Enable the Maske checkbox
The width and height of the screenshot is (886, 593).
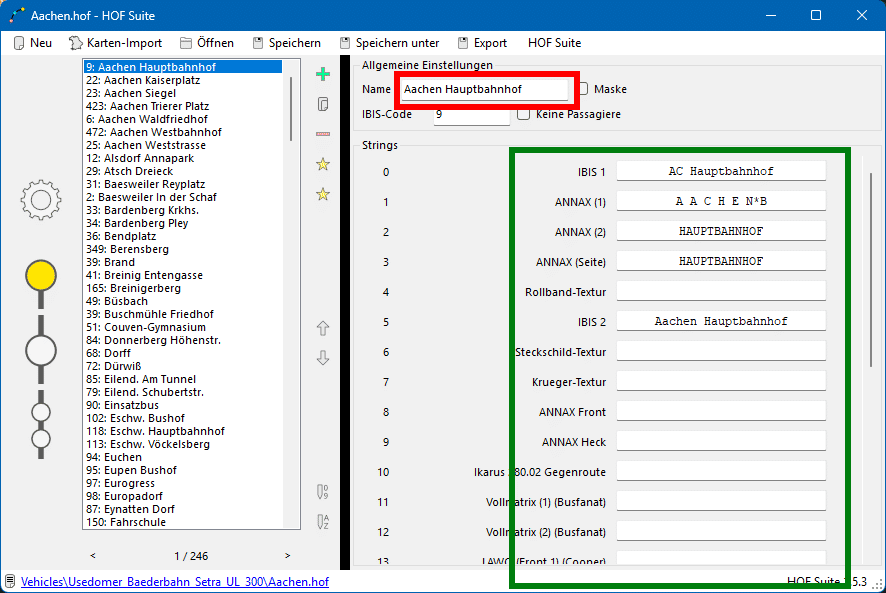click(x=583, y=89)
